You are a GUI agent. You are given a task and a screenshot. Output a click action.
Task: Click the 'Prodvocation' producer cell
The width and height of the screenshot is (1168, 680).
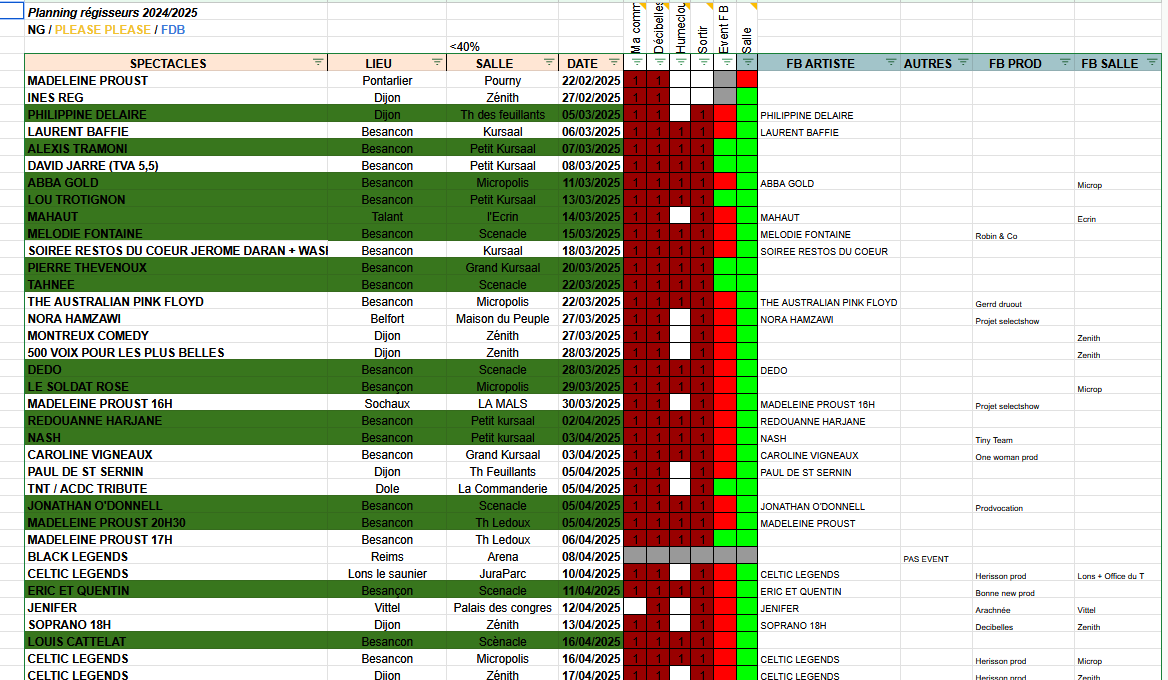pyautogui.click(x=1023, y=508)
